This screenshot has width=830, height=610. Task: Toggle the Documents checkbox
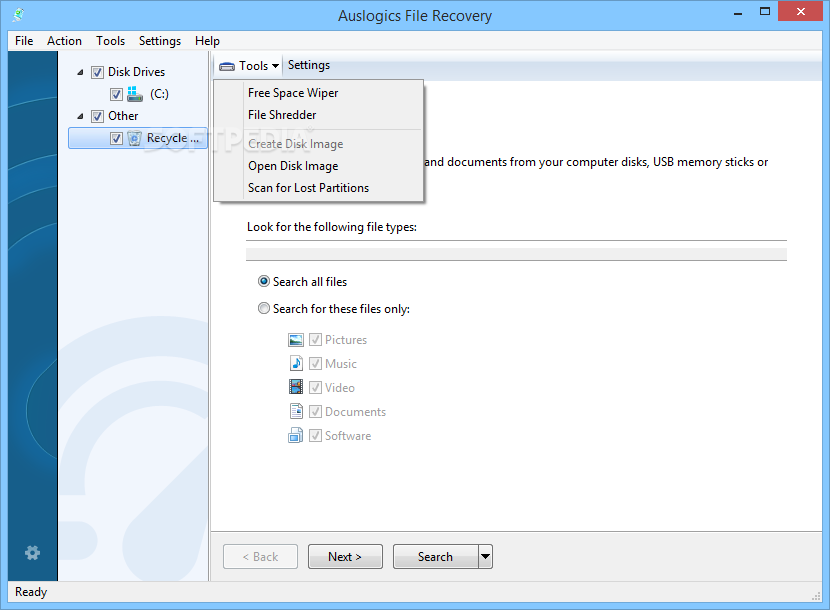315,411
